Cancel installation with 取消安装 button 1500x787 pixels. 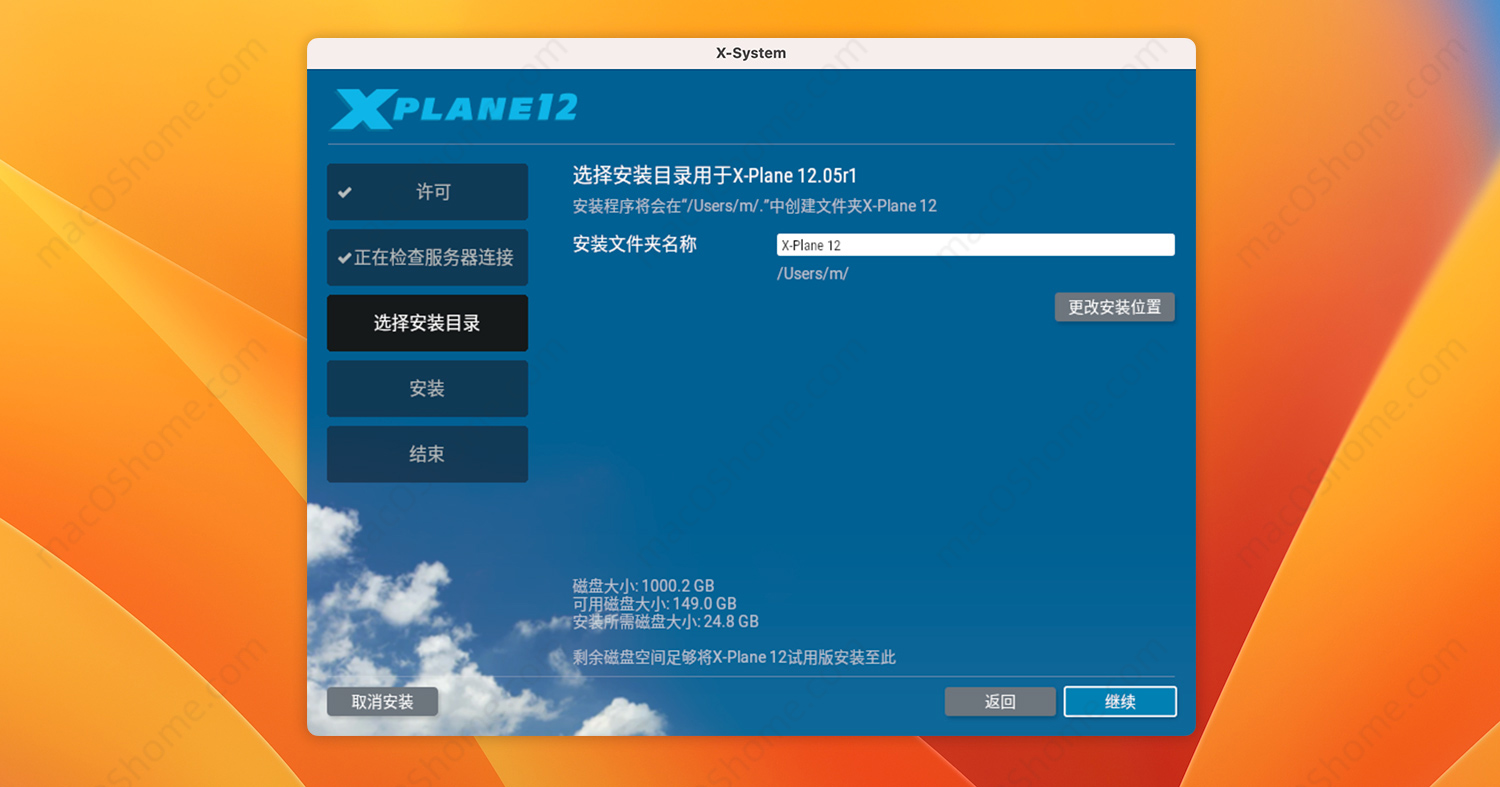coord(382,702)
